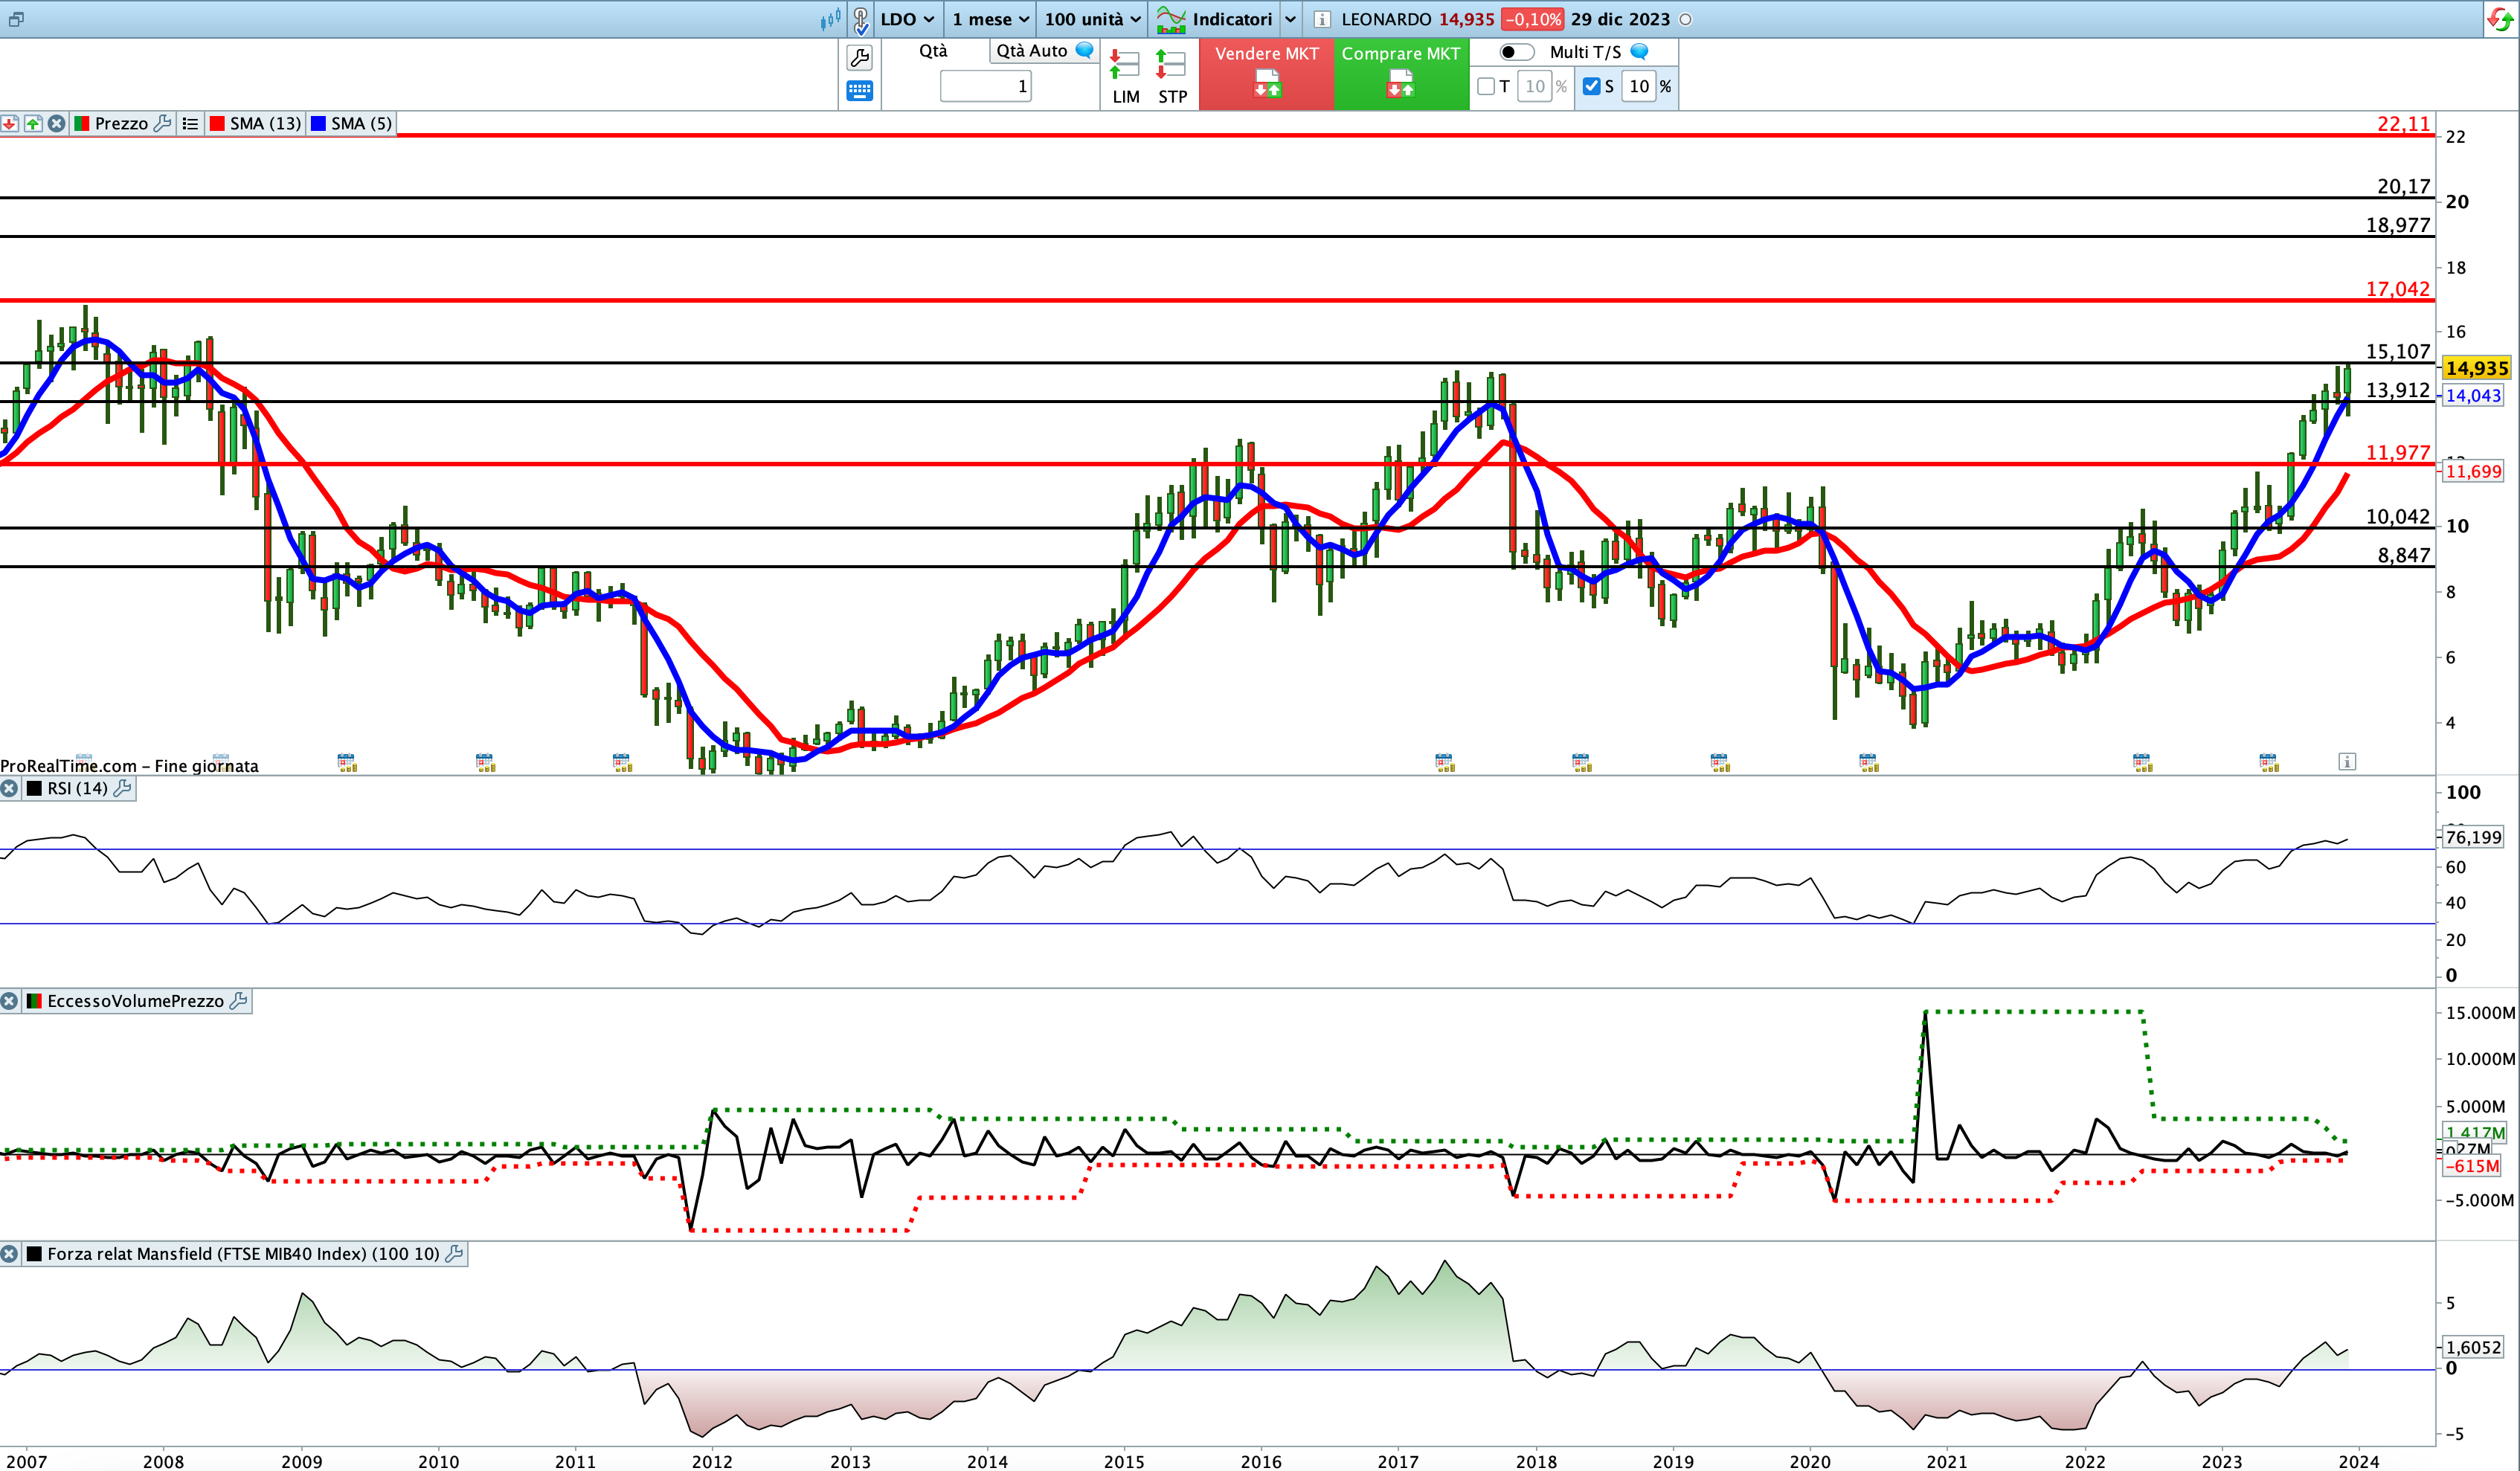Viewport: 2520px width, 1471px height.
Task: Open the LDO ticker dropdown
Action: click(x=907, y=19)
